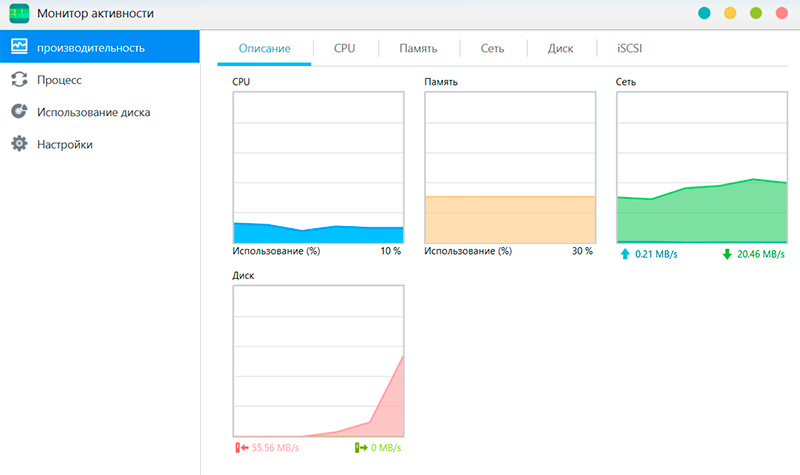Select the Описание overview tab

(264, 48)
